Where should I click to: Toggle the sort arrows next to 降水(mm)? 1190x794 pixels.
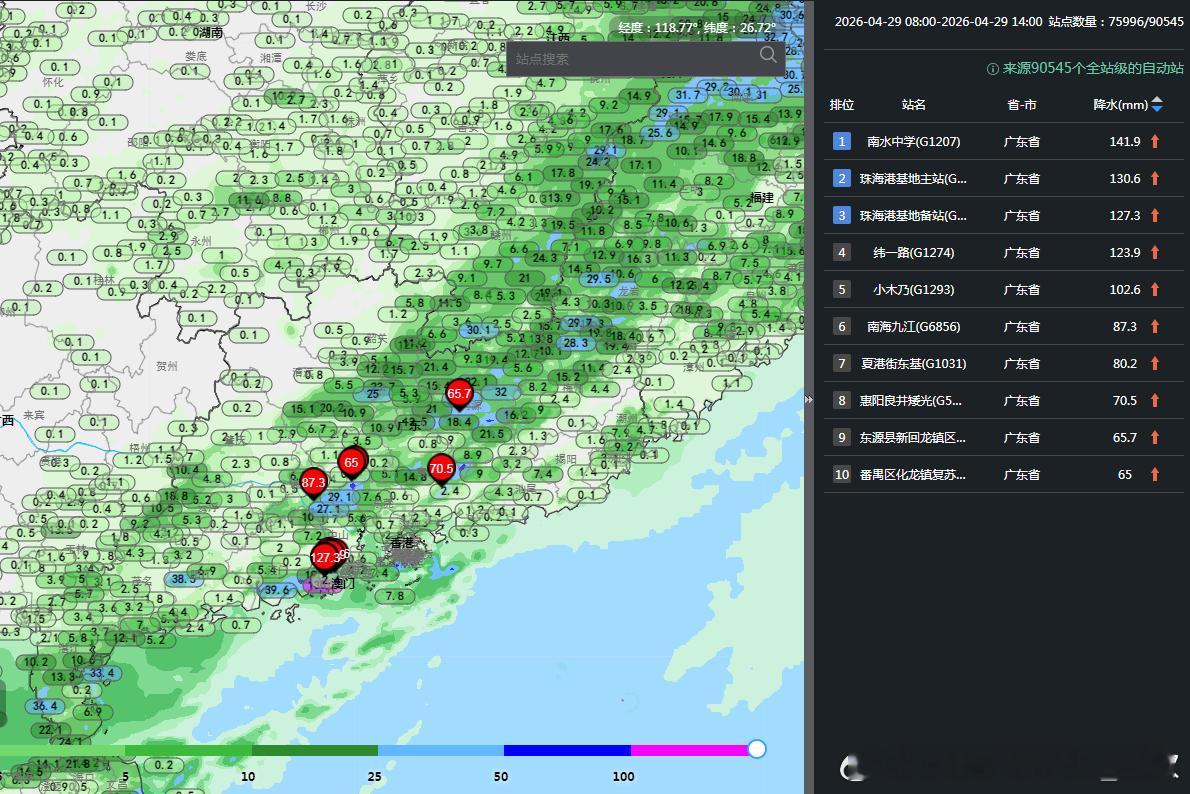[1157, 104]
